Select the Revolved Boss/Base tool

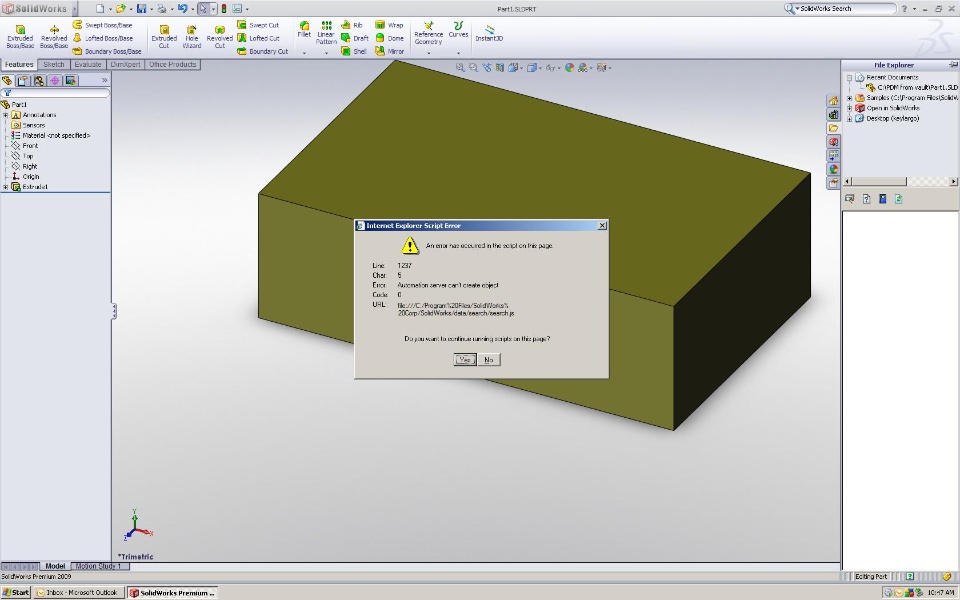tap(54, 37)
